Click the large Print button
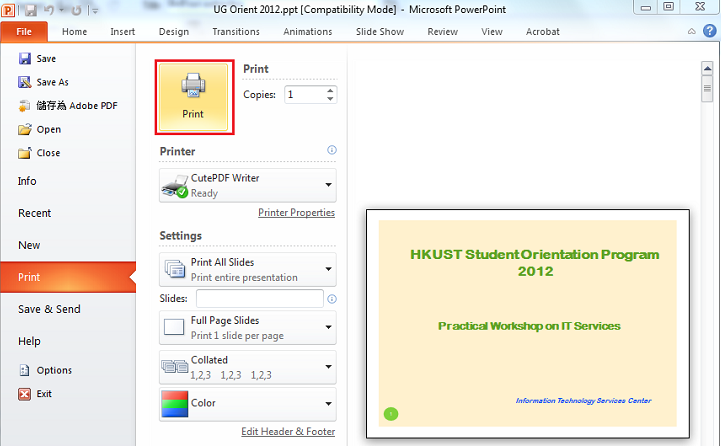The width and height of the screenshot is (721, 446). click(194, 97)
